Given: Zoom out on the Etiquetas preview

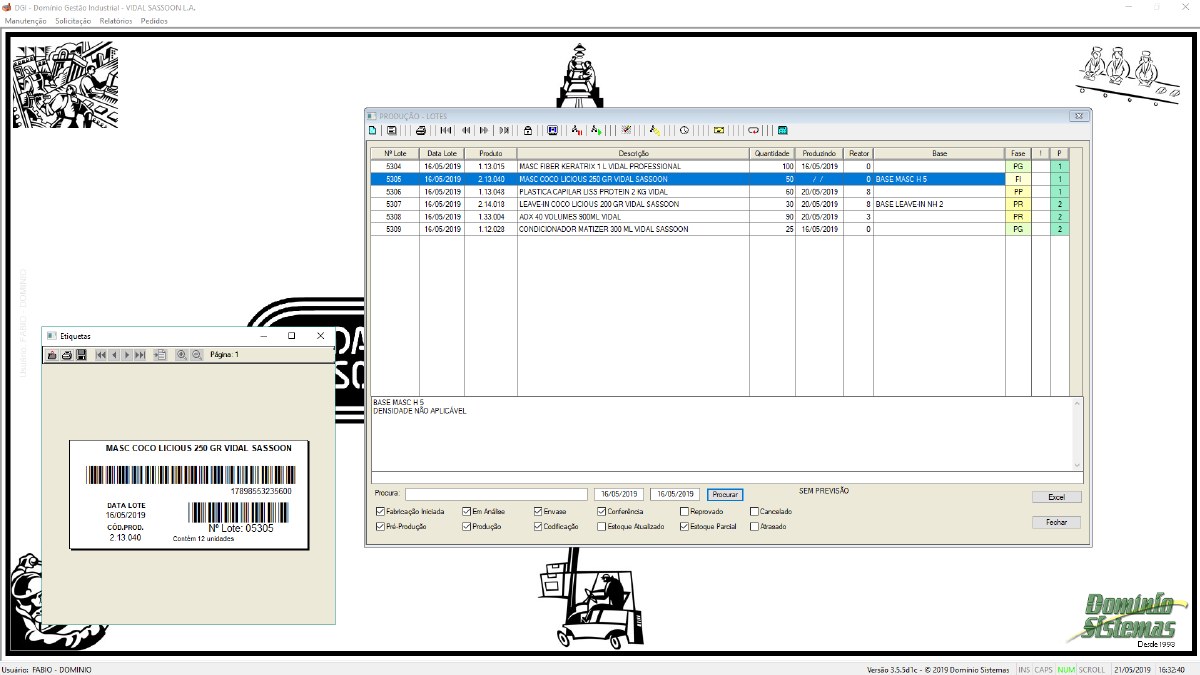Looking at the screenshot, I should point(196,354).
